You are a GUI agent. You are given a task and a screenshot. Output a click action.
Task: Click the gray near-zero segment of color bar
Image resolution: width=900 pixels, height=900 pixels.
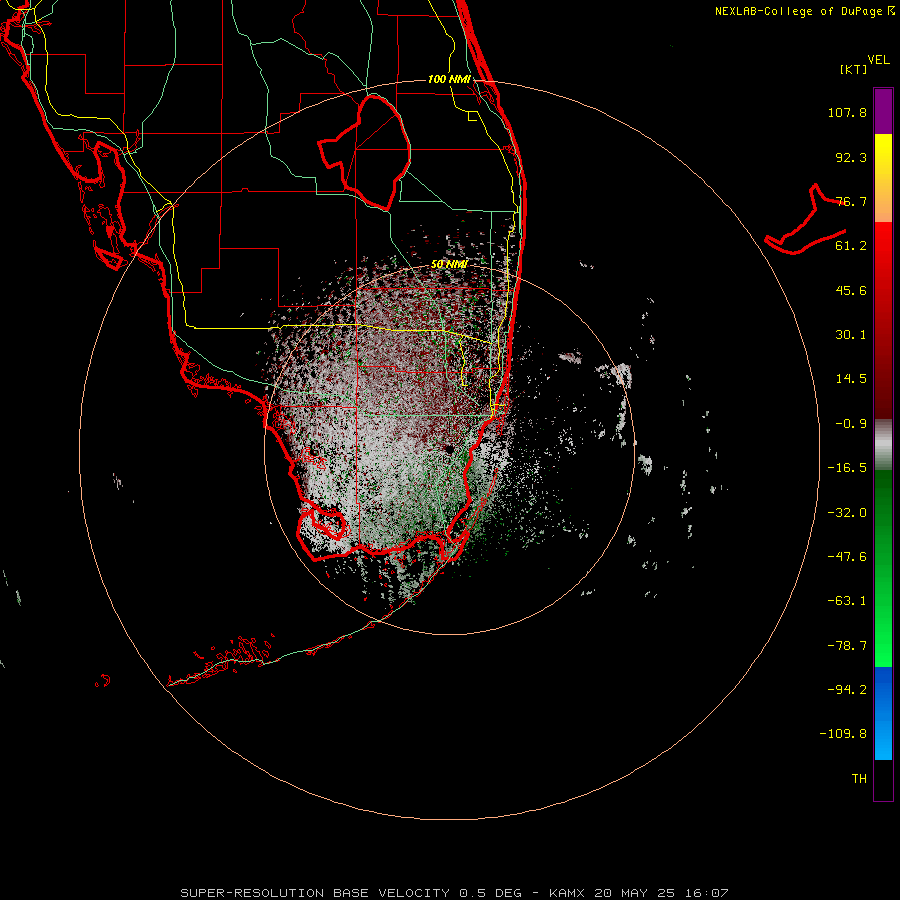coord(883,445)
